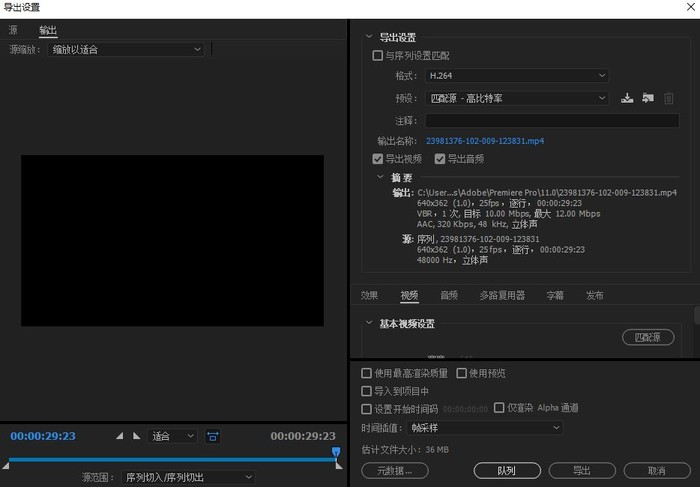700x487 pixels.
Task: Click the delete preset trash icon
Action: 669,98
